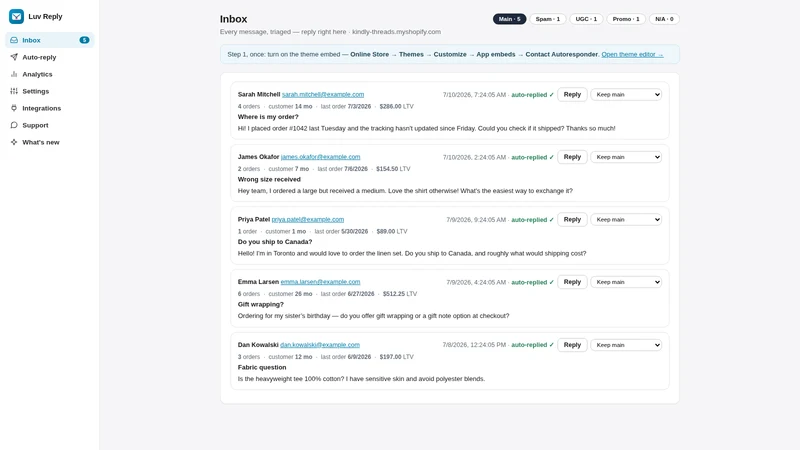
Task: Select the Promo · 1 filter tab
Action: [626, 19]
